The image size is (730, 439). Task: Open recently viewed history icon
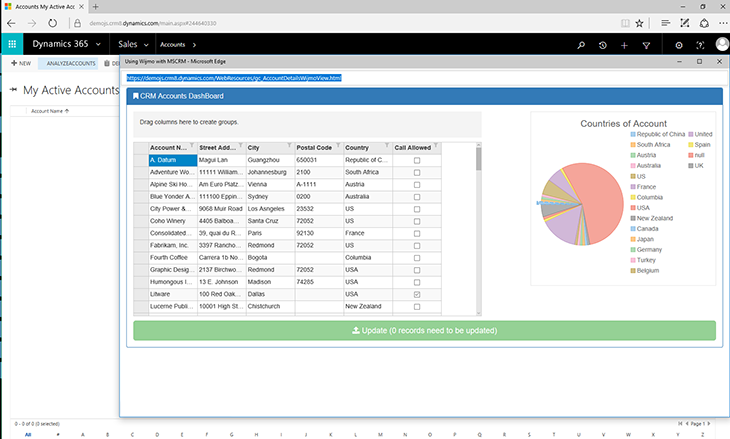603,45
